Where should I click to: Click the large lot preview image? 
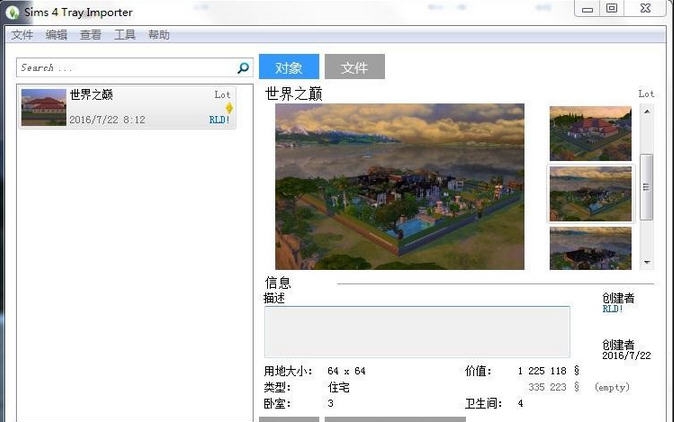[x=400, y=187]
